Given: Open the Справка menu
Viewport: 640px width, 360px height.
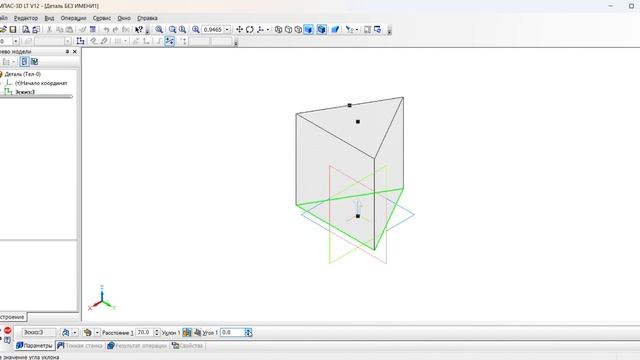Looking at the screenshot, I should (x=147, y=18).
